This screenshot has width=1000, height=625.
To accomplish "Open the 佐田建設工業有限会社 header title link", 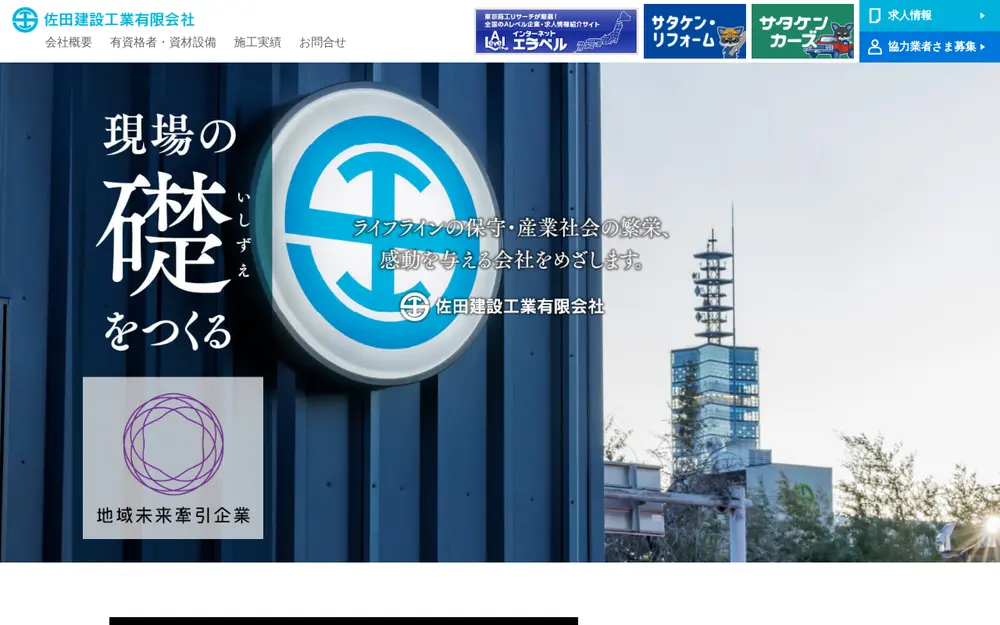I will [x=119, y=20].
